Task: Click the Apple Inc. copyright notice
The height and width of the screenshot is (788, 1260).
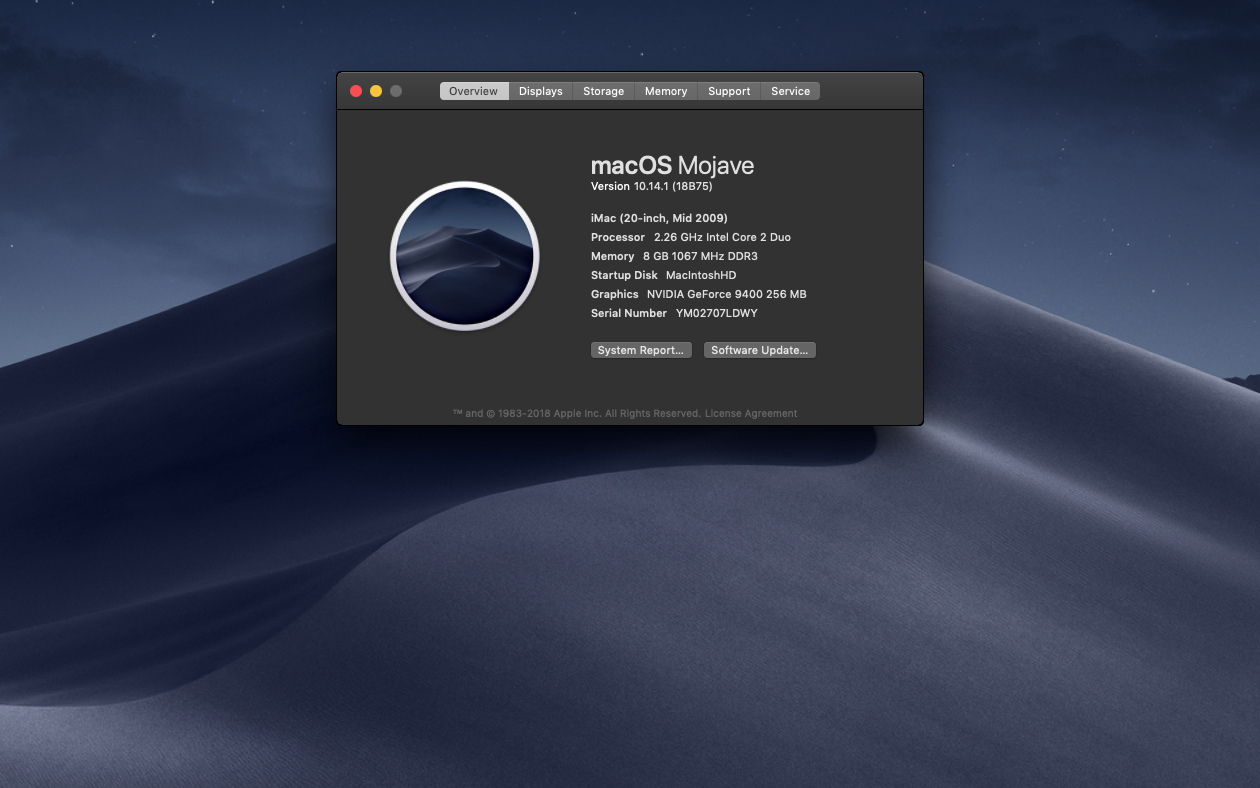Action: pos(577,413)
